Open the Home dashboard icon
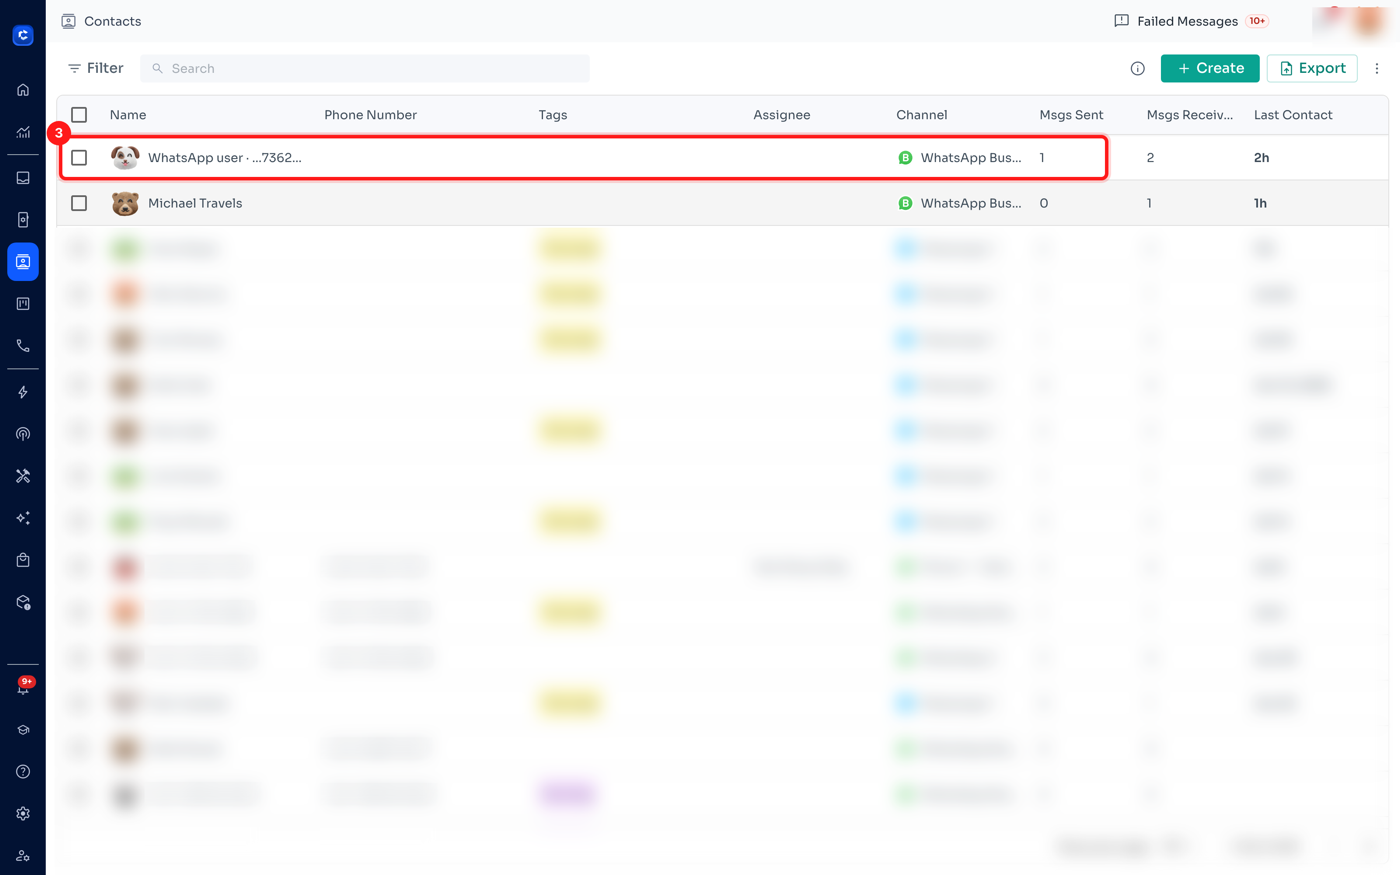The height and width of the screenshot is (875, 1400). [23, 90]
